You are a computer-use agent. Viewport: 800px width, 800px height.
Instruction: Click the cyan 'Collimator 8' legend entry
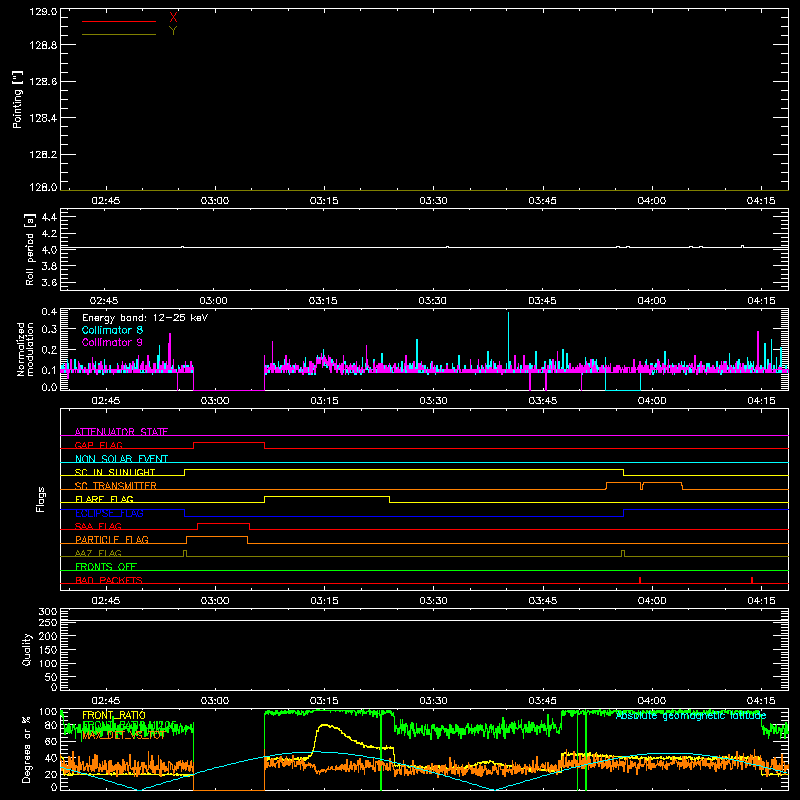112,330
